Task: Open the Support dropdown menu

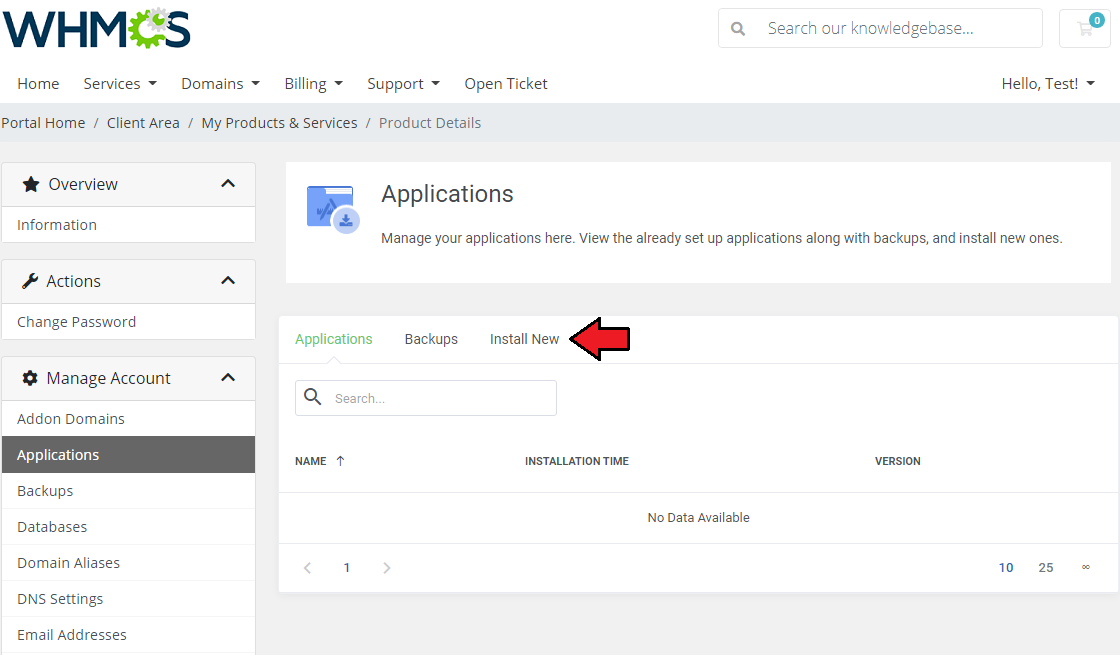Action: pos(404,84)
